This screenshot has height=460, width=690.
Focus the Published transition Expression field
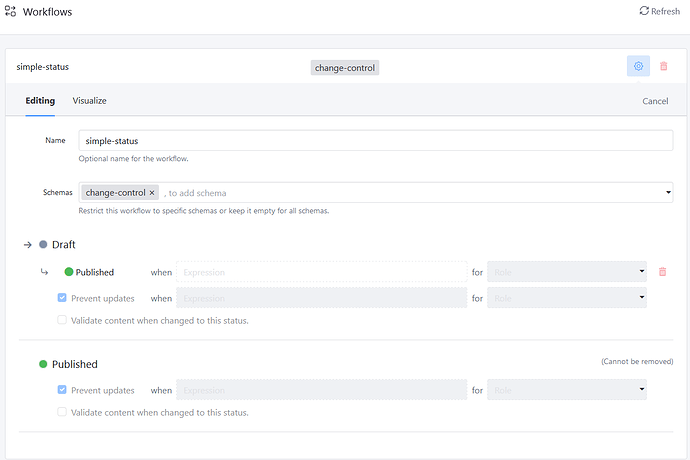(x=322, y=272)
